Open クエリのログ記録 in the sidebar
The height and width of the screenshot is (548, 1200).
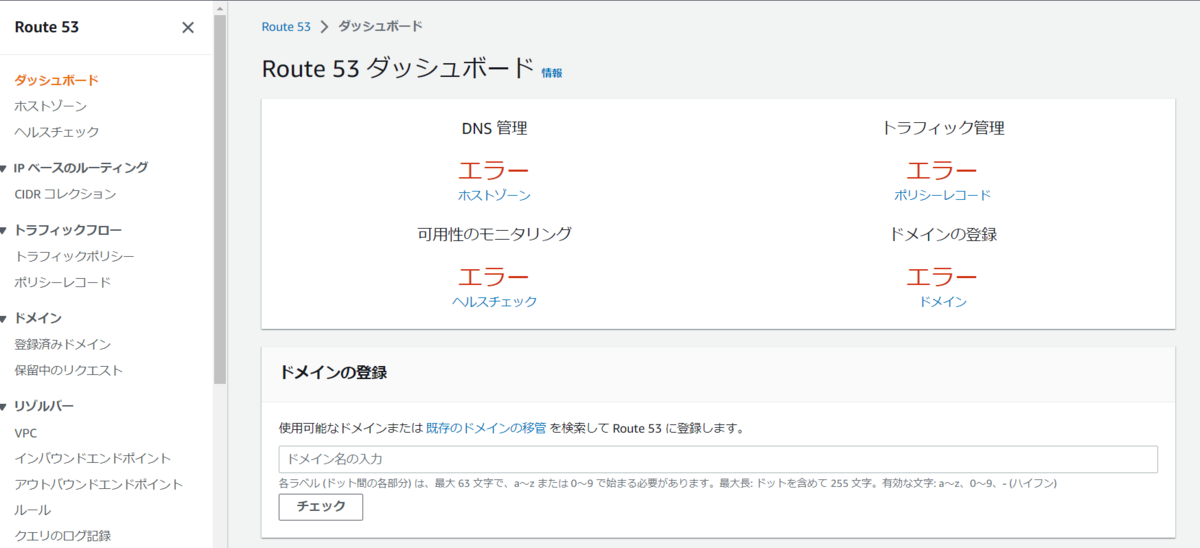[x=62, y=536]
